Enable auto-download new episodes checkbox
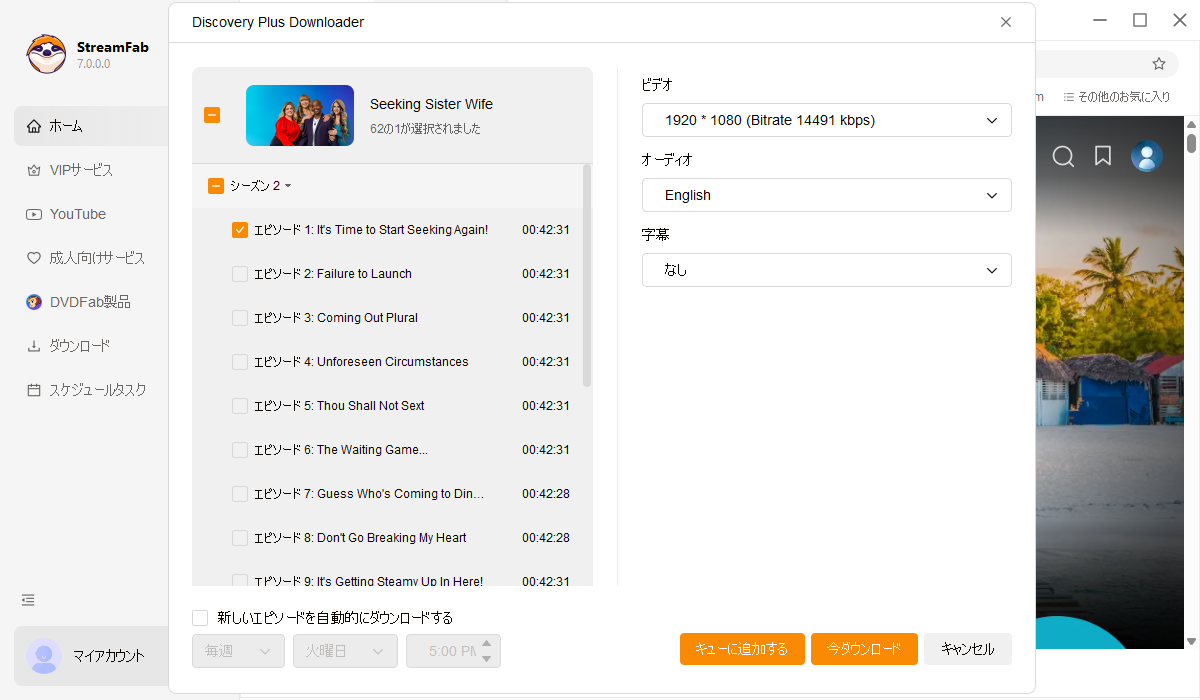Viewport: 1200px width, 700px height. tap(200, 618)
